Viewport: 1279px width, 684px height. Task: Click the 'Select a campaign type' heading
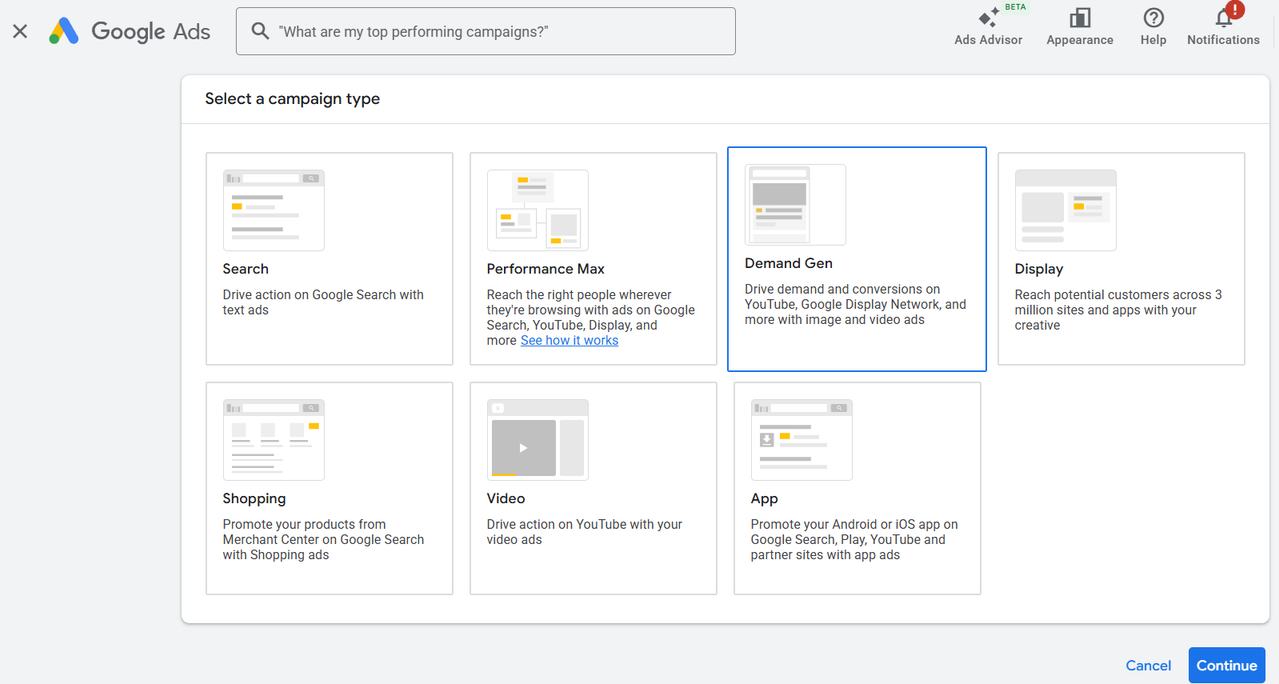pyautogui.click(x=292, y=99)
